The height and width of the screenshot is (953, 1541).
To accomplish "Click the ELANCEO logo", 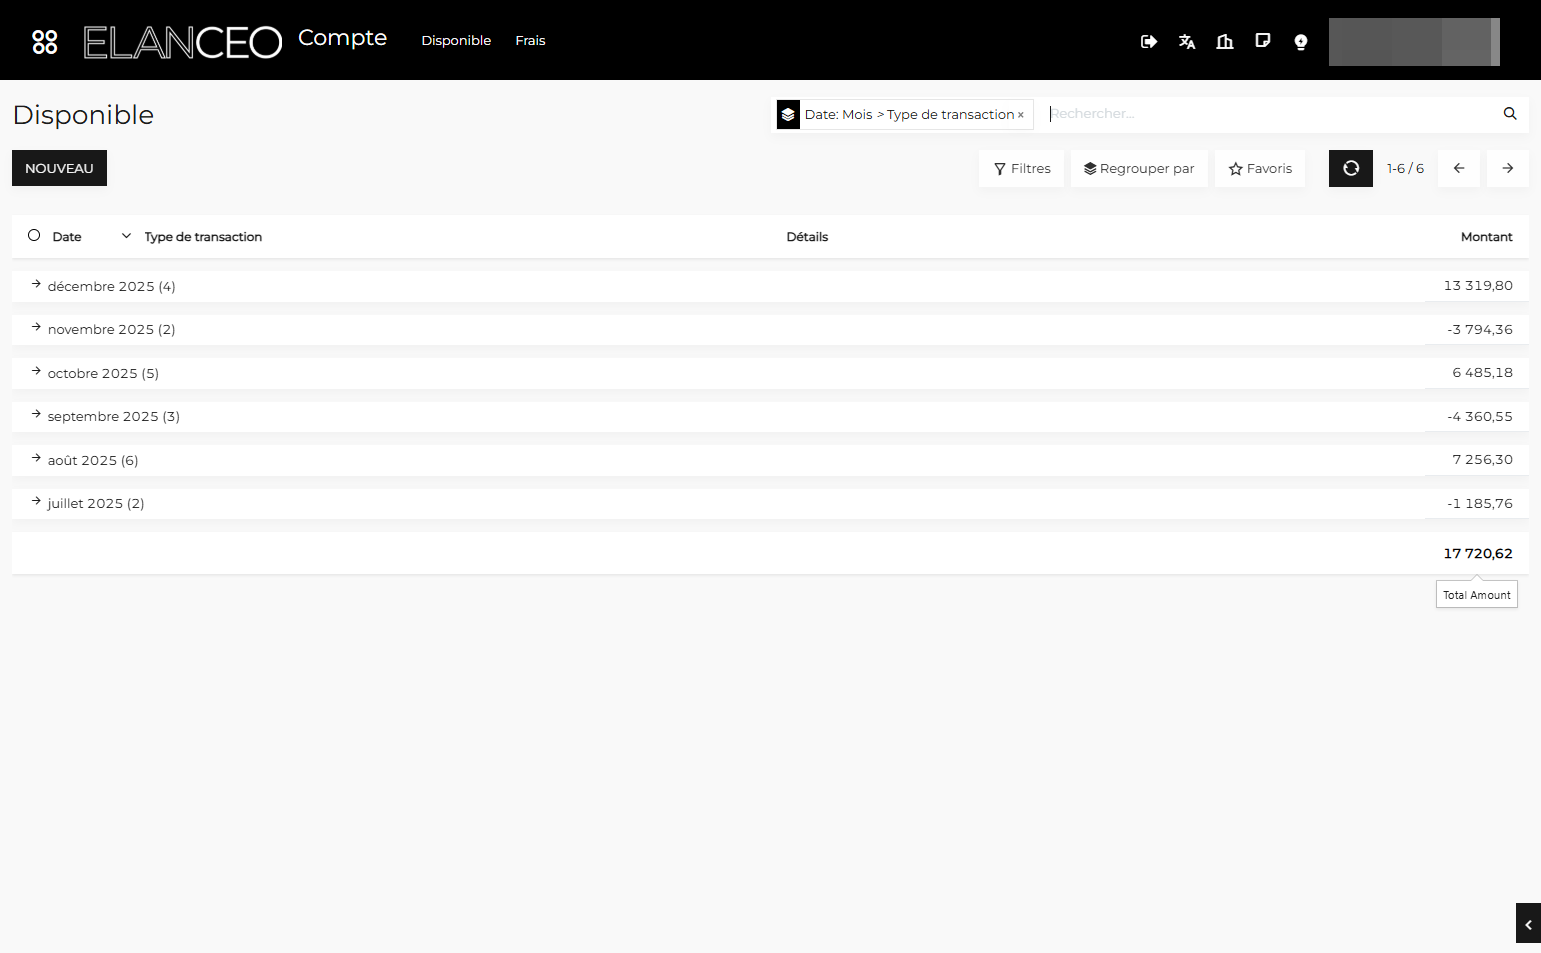I will [183, 42].
